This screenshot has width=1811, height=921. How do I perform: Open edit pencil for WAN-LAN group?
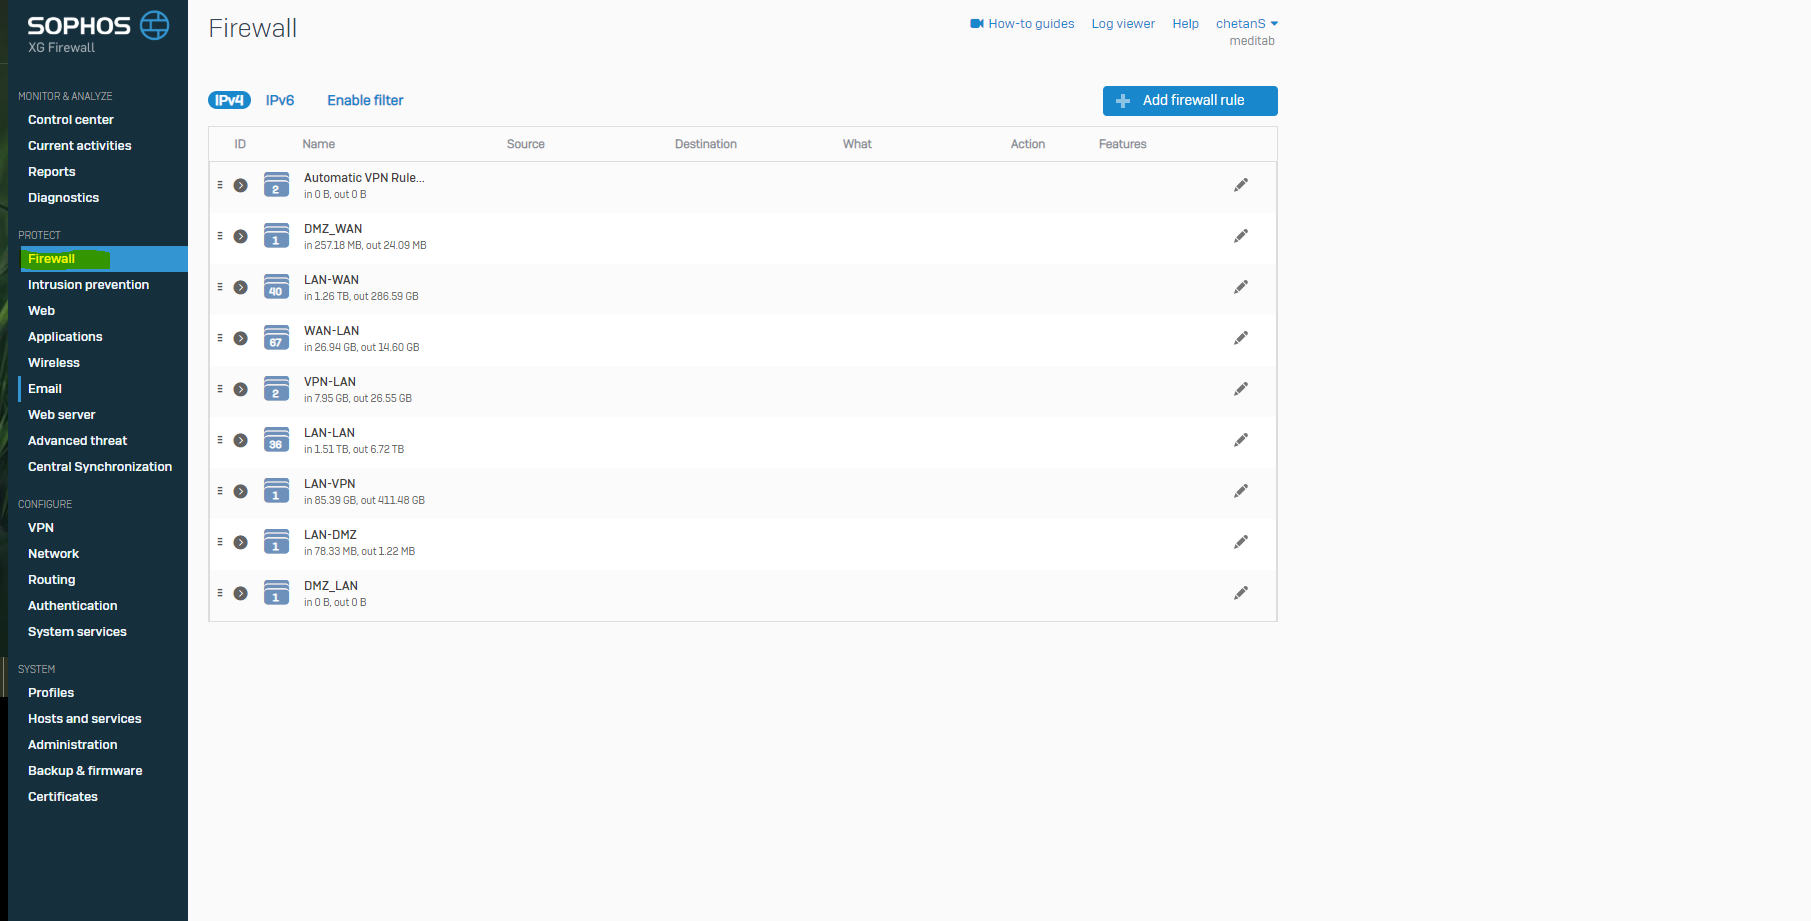click(x=1241, y=338)
